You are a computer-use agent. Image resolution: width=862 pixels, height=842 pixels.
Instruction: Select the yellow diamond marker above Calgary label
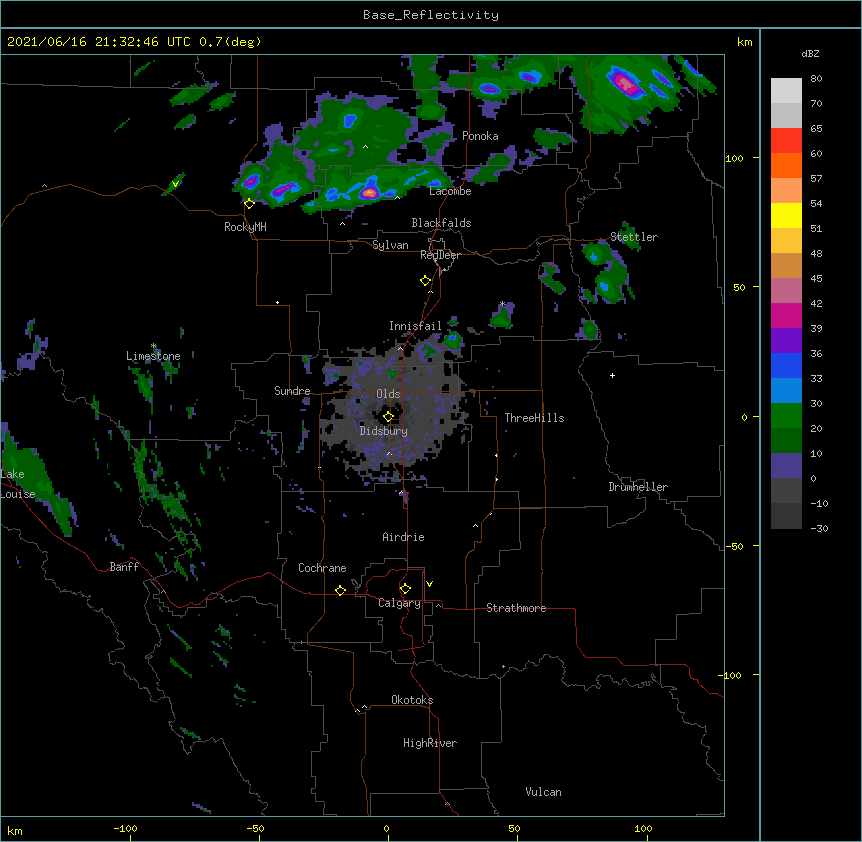pos(405,589)
